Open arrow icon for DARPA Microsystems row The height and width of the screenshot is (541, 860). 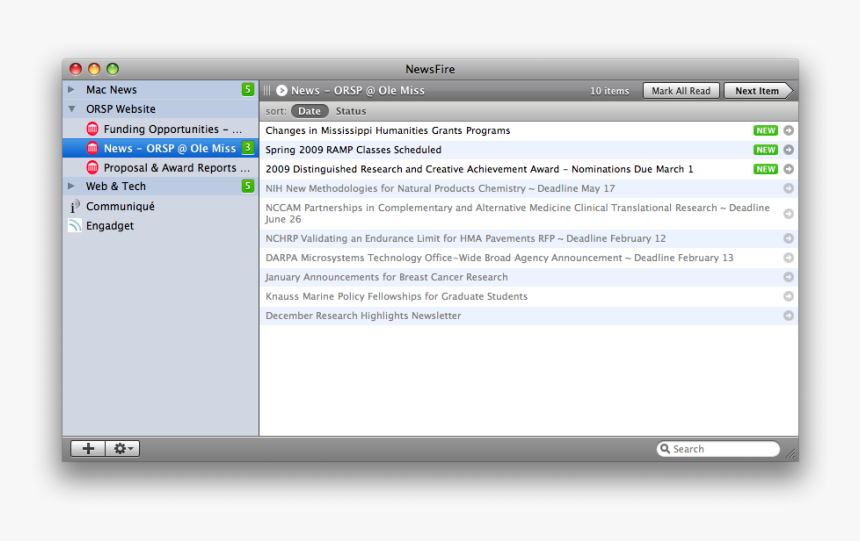(x=788, y=257)
